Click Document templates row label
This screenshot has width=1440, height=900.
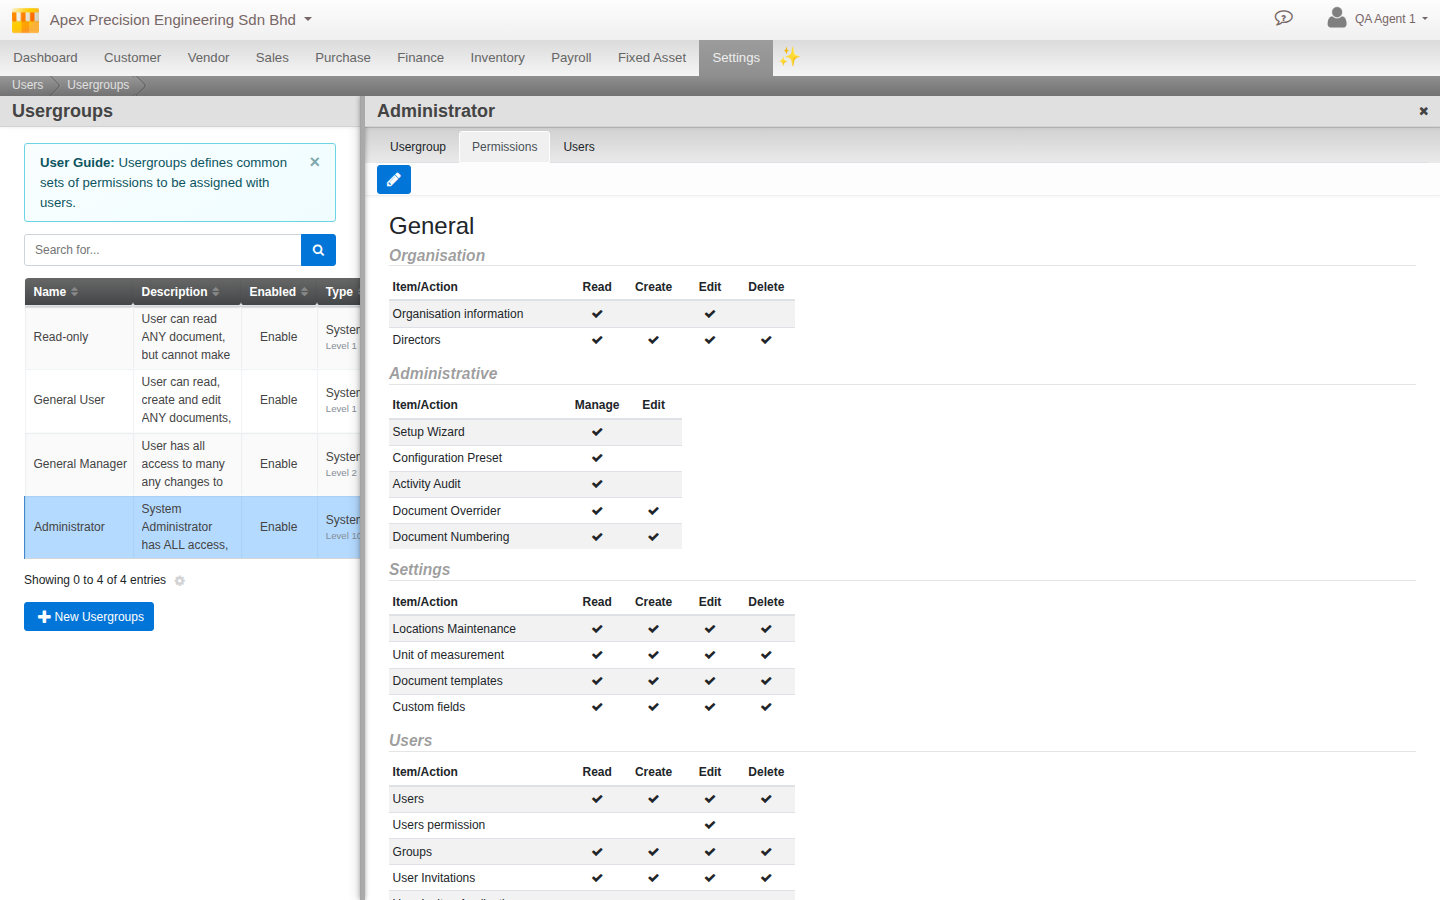[447, 681]
